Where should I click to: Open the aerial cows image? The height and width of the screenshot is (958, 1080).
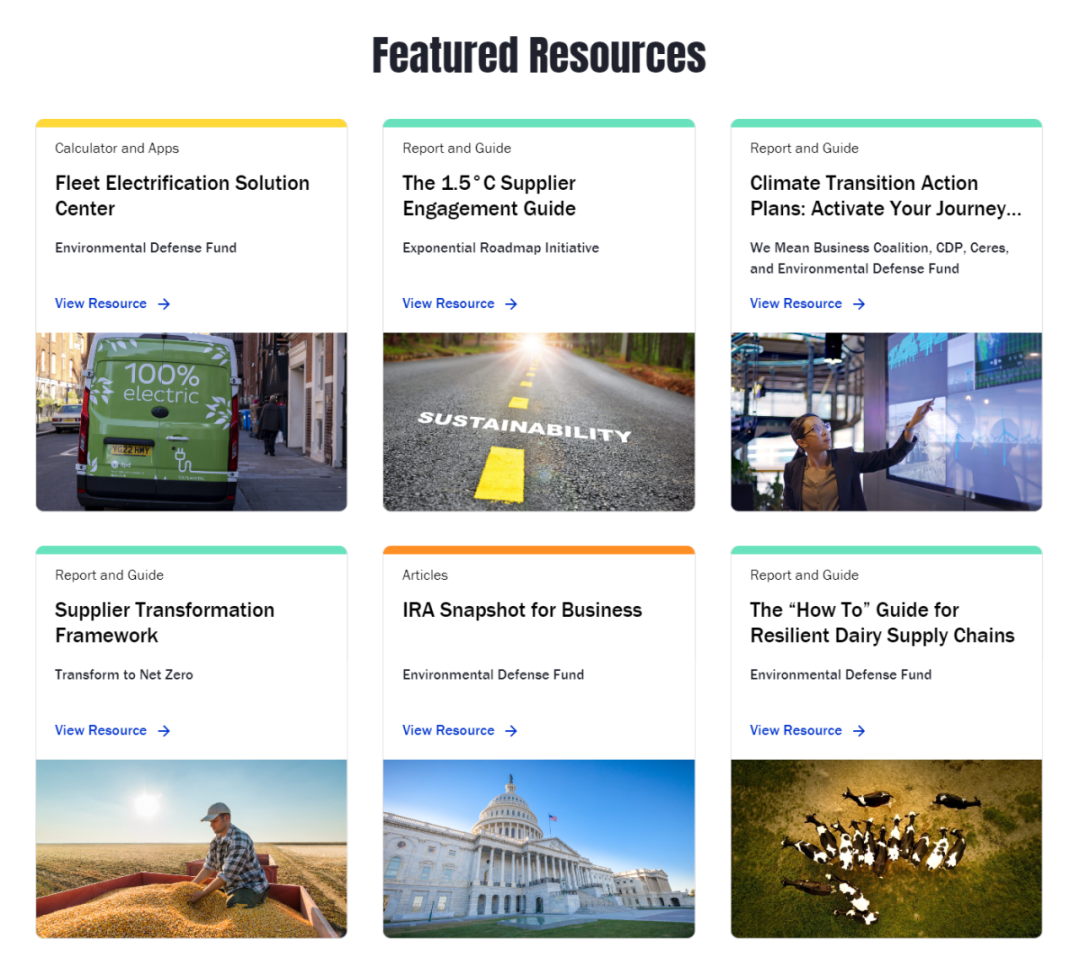click(x=886, y=848)
